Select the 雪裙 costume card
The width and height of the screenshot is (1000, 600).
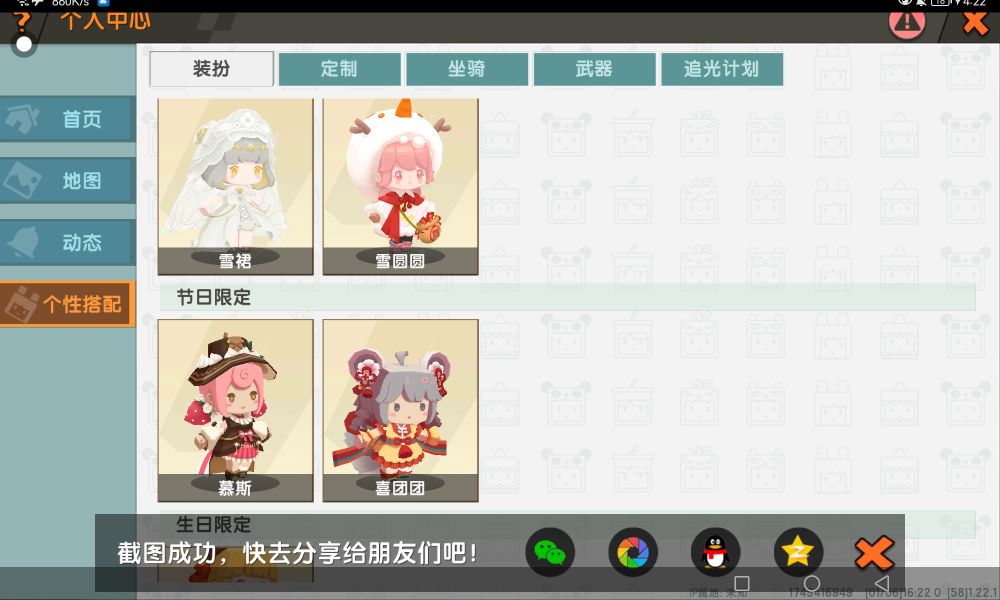point(235,186)
